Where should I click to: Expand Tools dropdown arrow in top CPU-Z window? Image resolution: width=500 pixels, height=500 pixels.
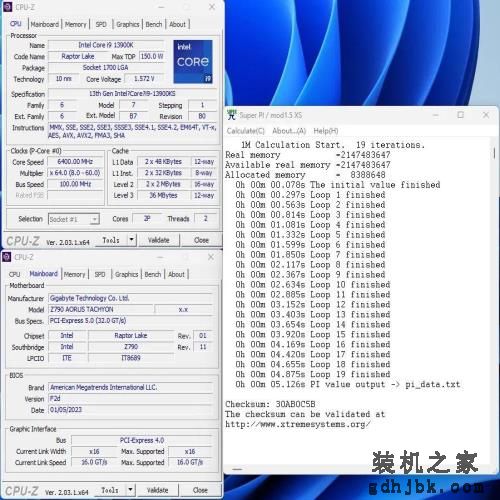132,240
